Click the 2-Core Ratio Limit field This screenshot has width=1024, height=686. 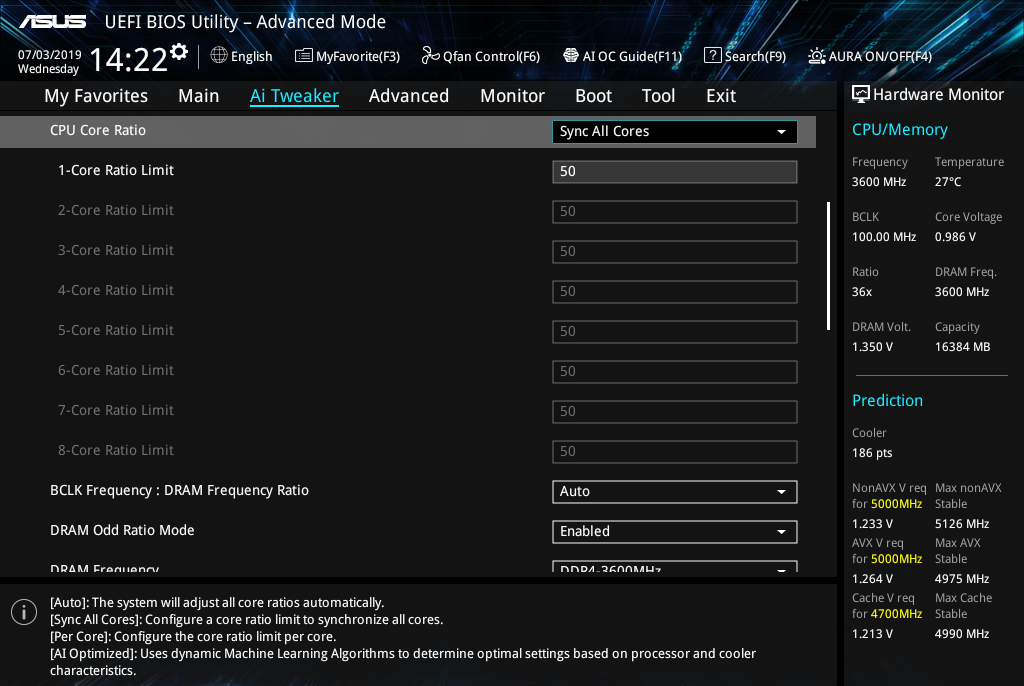[x=675, y=212]
